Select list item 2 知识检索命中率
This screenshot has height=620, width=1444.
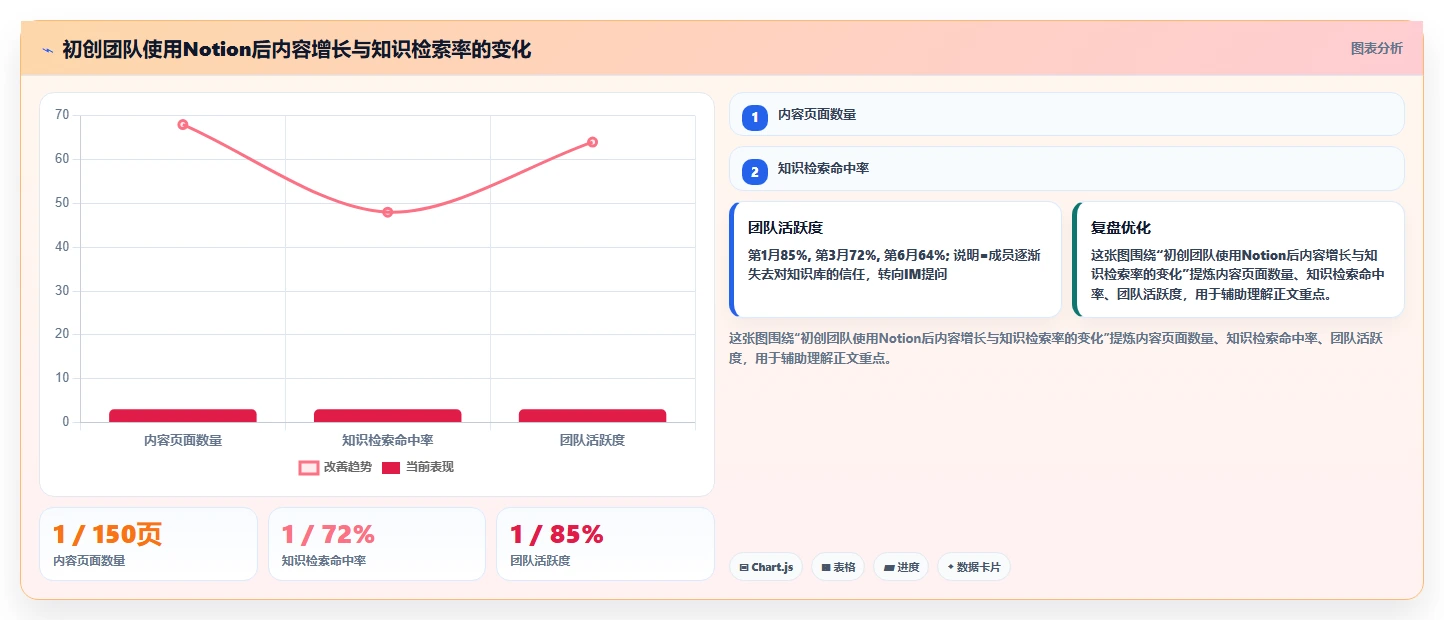click(1066, 168)
